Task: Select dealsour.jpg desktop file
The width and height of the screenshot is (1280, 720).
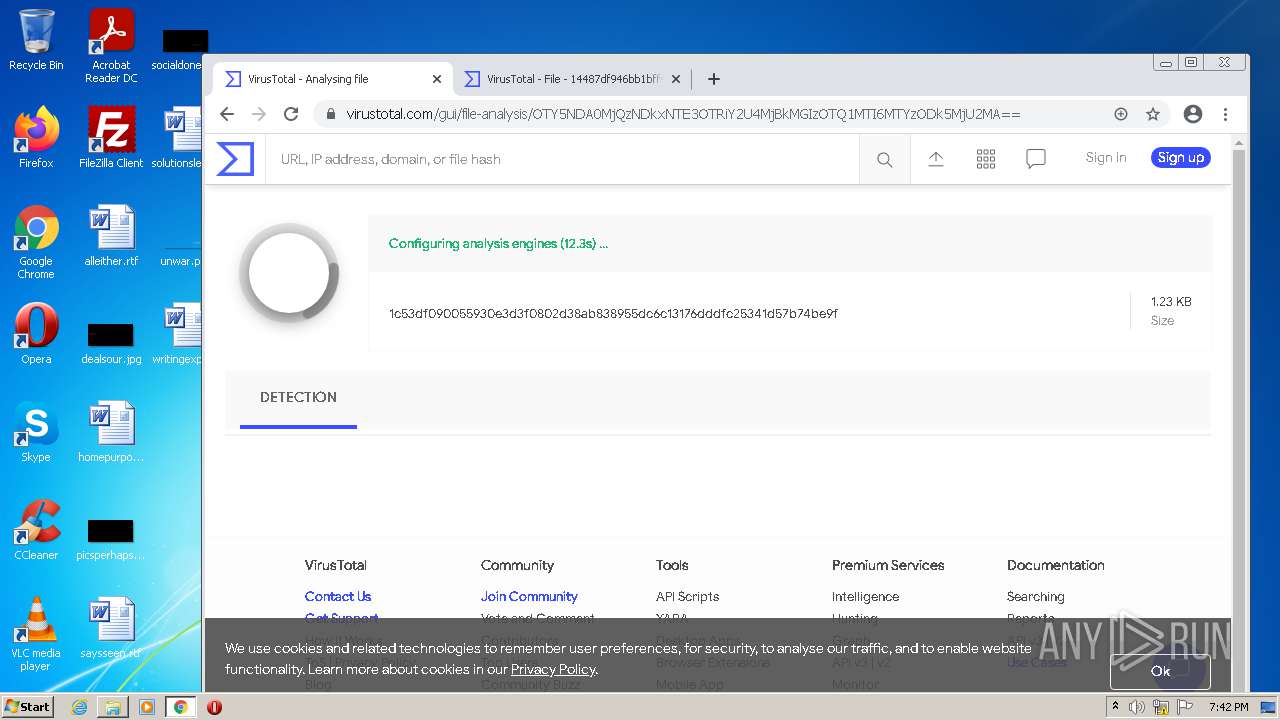Action: pyautogui.click(x=111, y=343)
